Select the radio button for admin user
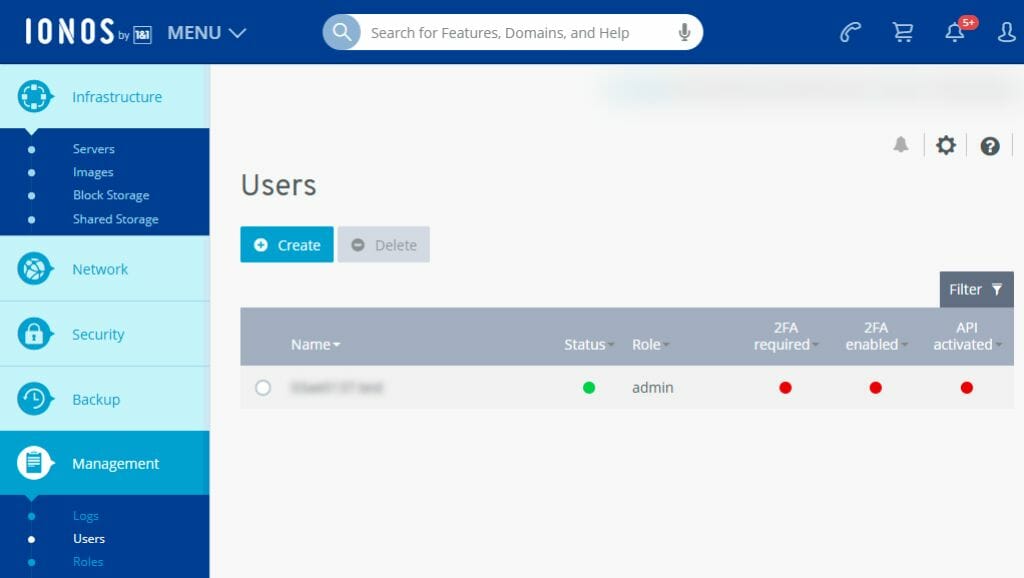 pyautogui.click(x=263, y=388)
